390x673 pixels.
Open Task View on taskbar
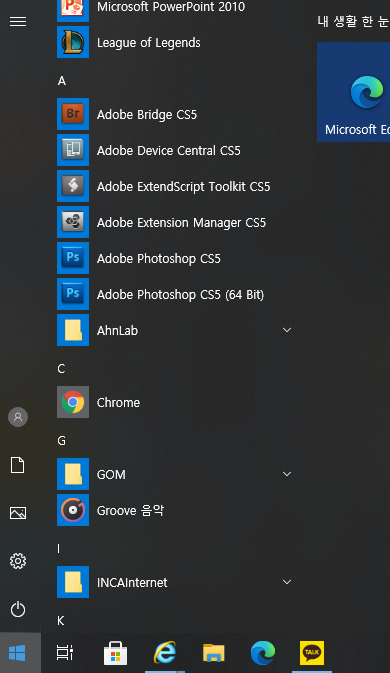pos(65,653)
